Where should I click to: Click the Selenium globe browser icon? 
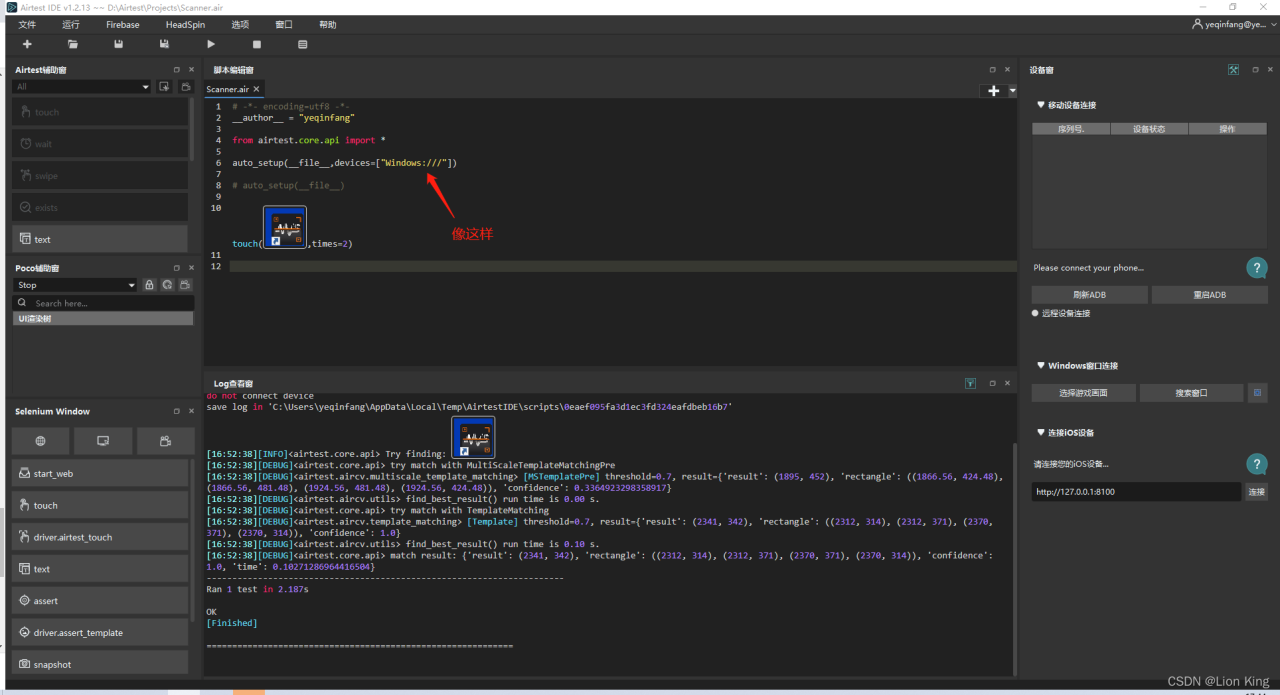click(x=41, y=441)
